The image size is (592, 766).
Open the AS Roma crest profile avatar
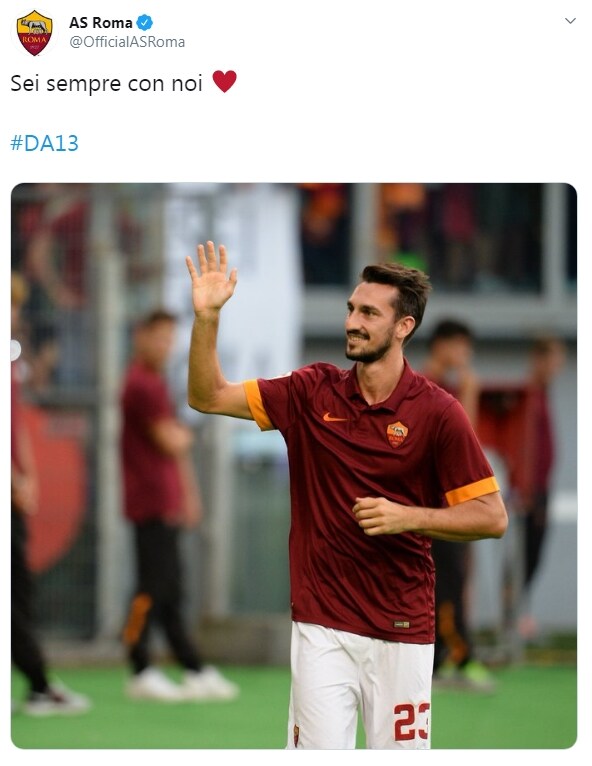34,33
